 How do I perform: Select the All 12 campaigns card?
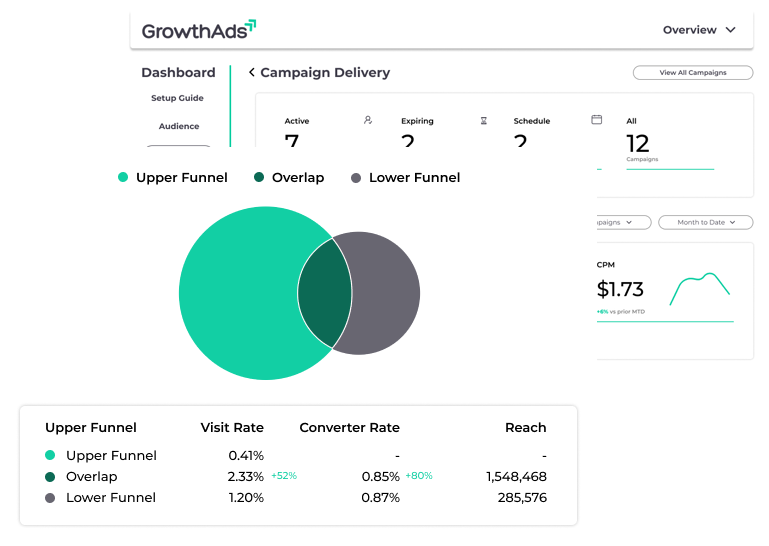click(669, 144)
